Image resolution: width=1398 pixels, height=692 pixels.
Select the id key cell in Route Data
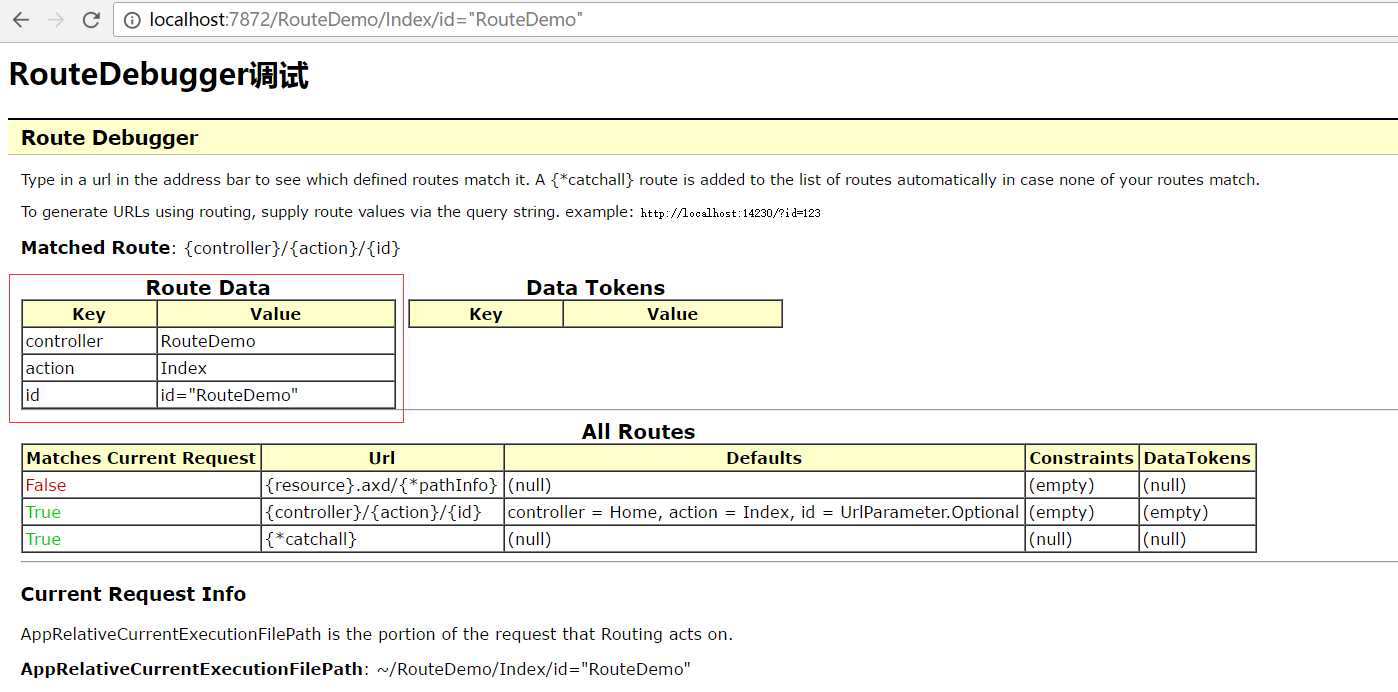tap(89, 395)
